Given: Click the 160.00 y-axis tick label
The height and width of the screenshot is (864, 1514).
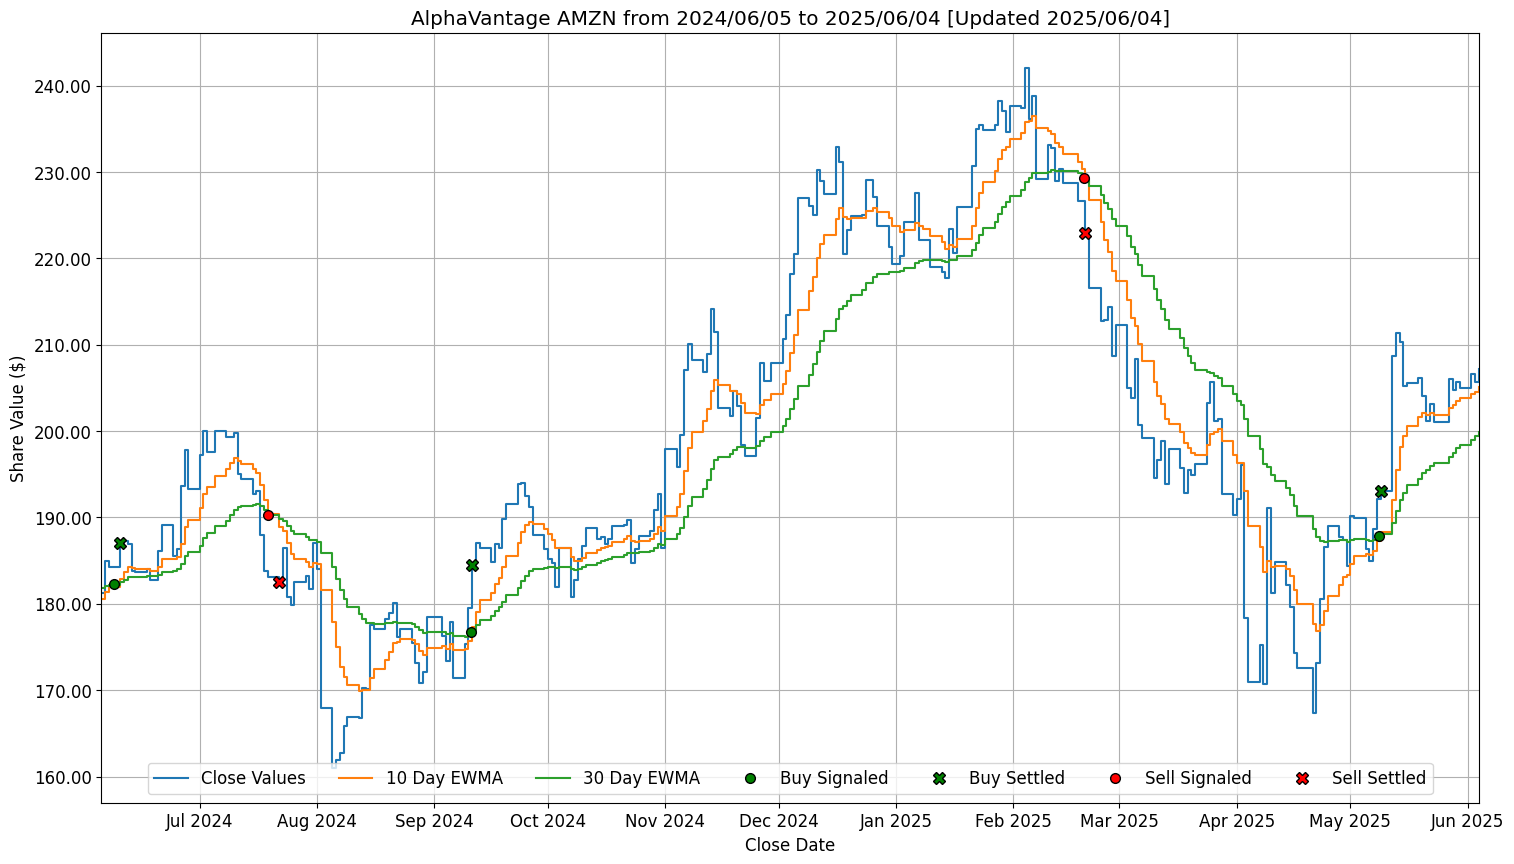Looking at the screenshot, I should tap(62, 778).
